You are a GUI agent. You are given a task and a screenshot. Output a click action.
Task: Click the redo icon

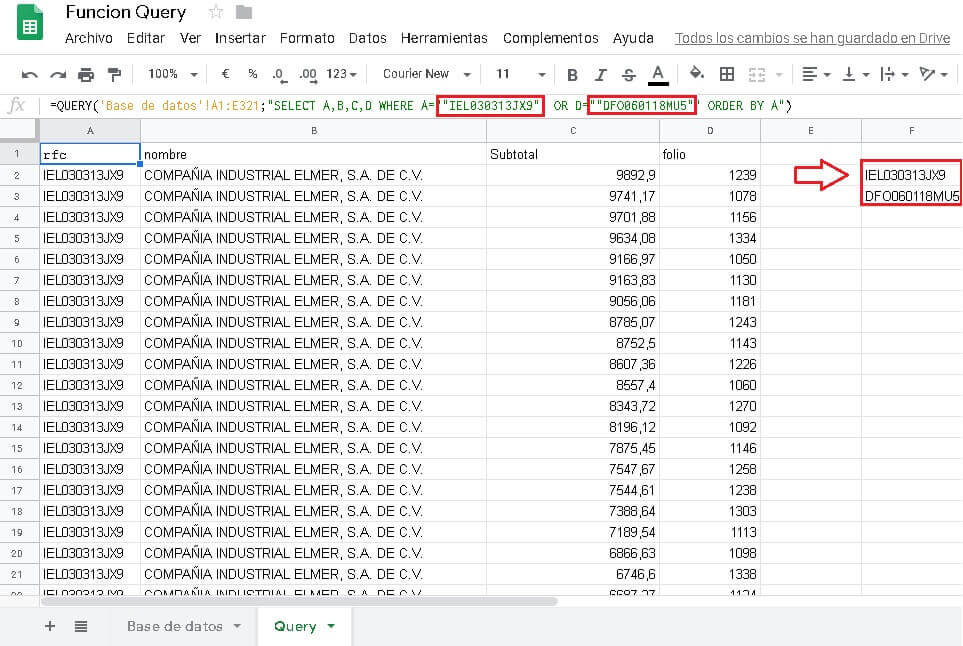coord(58,75)
